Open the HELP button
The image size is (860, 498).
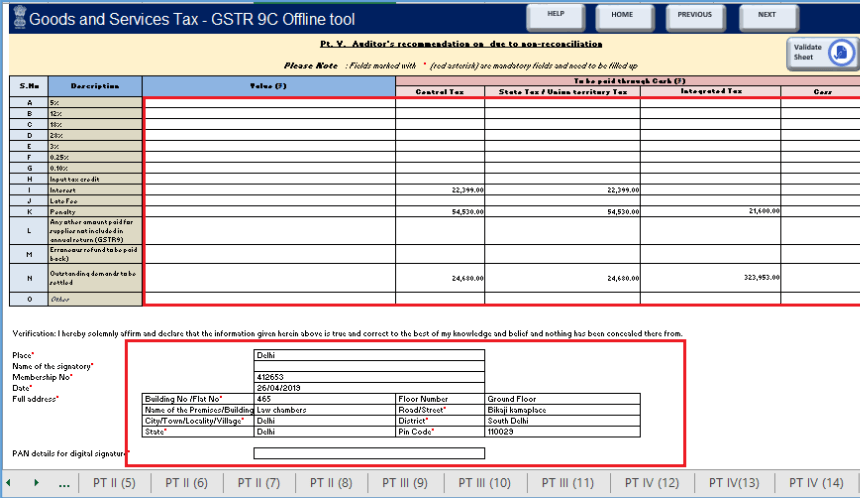[555, 16]
